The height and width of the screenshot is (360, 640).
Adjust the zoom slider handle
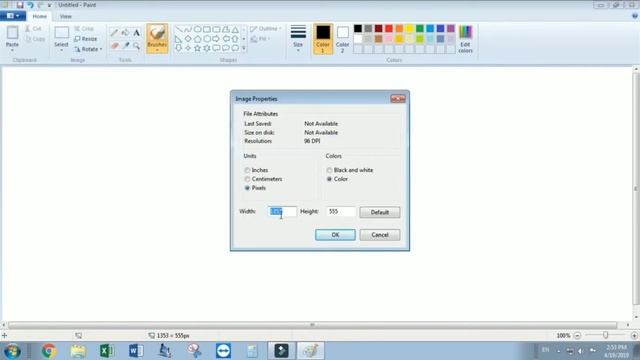(605, 335)
